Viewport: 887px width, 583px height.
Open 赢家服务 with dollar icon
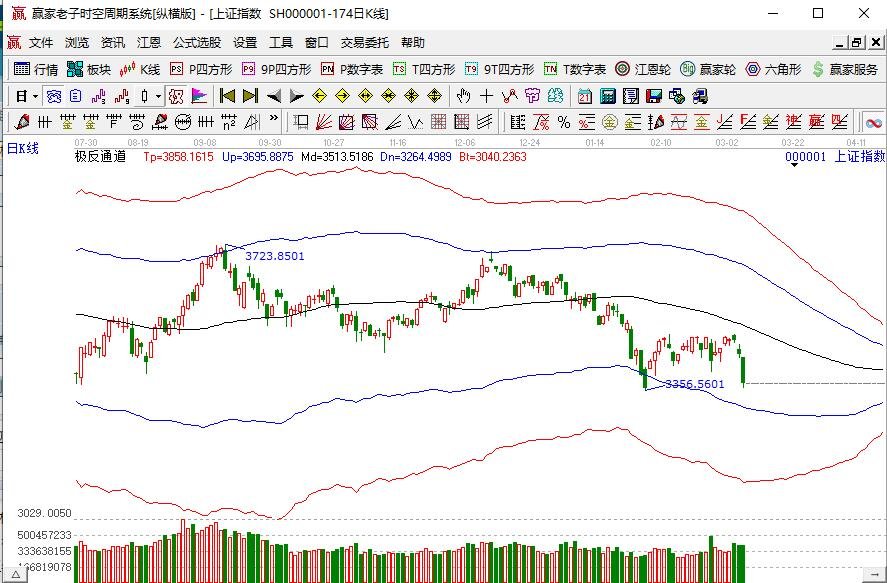pyautogui.click(x=845, y=70)
